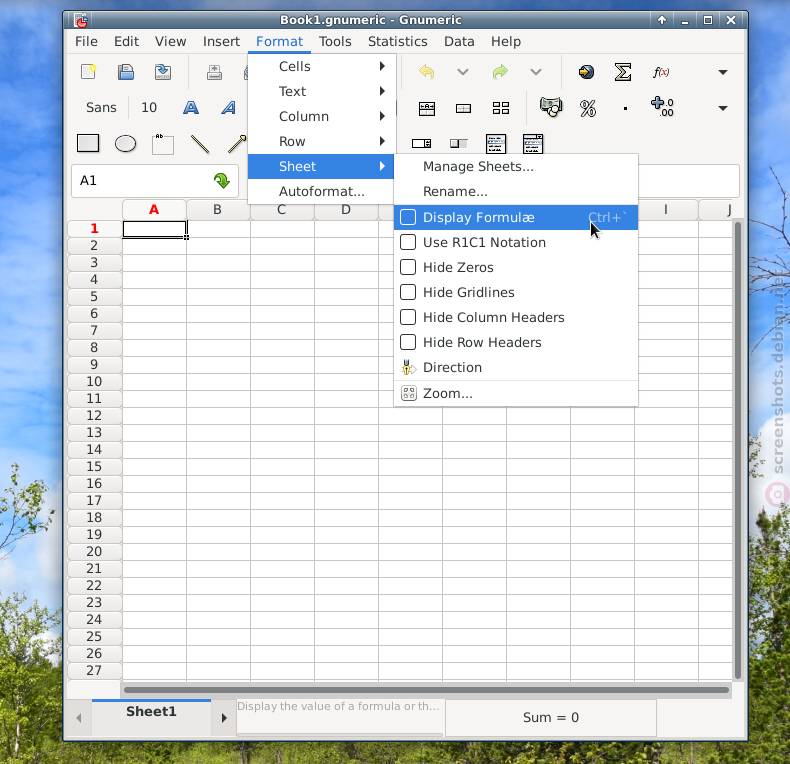The width and height of the screenshot is (790, 764).
Task: Click the Undo arrow icon
Action: tap(426, 72)
